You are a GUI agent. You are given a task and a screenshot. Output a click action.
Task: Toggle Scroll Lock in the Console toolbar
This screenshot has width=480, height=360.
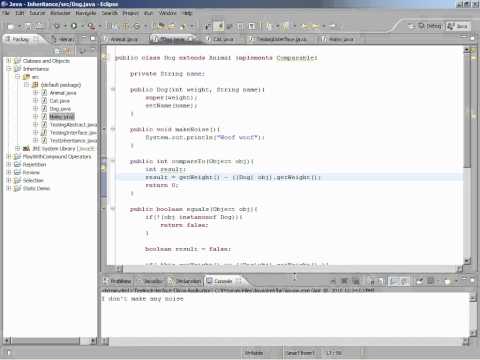(x=381, y=282)
